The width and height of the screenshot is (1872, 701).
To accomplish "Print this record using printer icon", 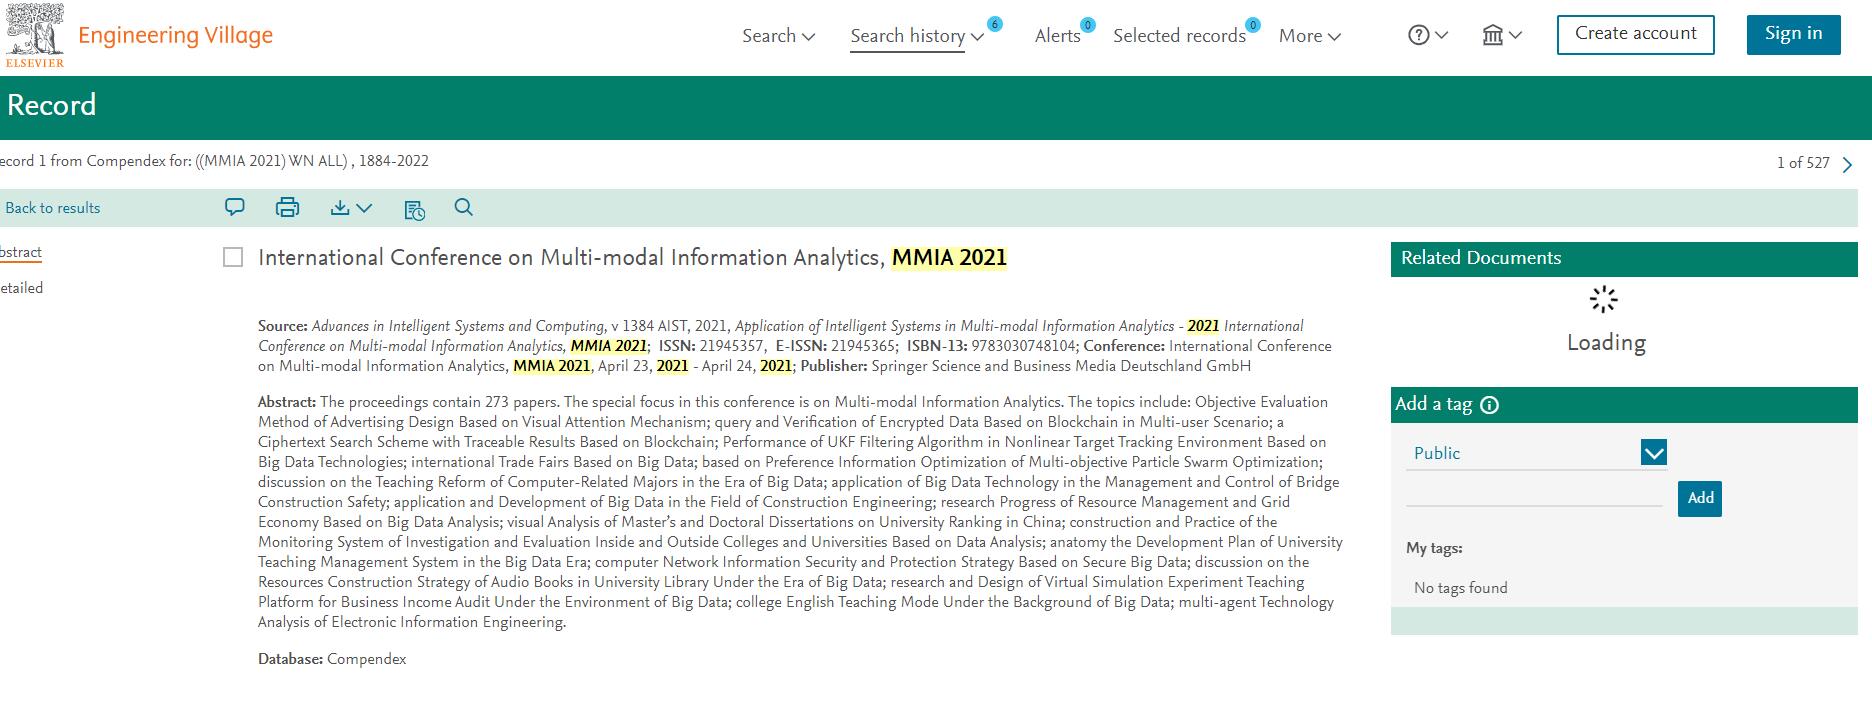I will (x=287, y=207).
